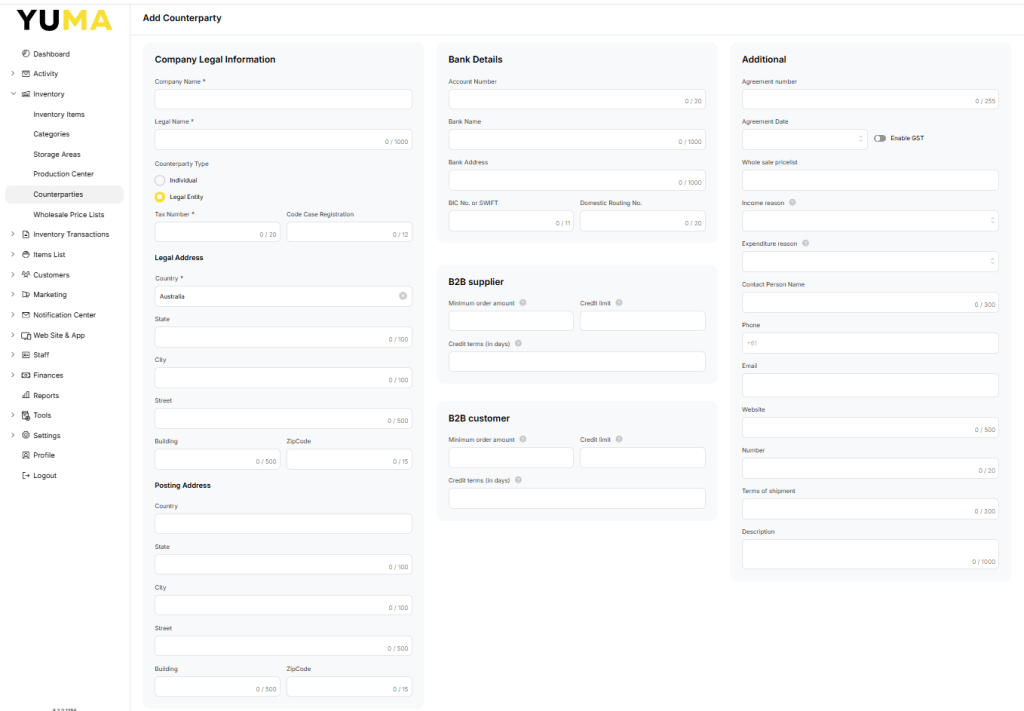This screenshot has height=711, width=1024.
Task: Click the Finances icon in sidebar
Action: pyautogui.click(x=25, y=375)
